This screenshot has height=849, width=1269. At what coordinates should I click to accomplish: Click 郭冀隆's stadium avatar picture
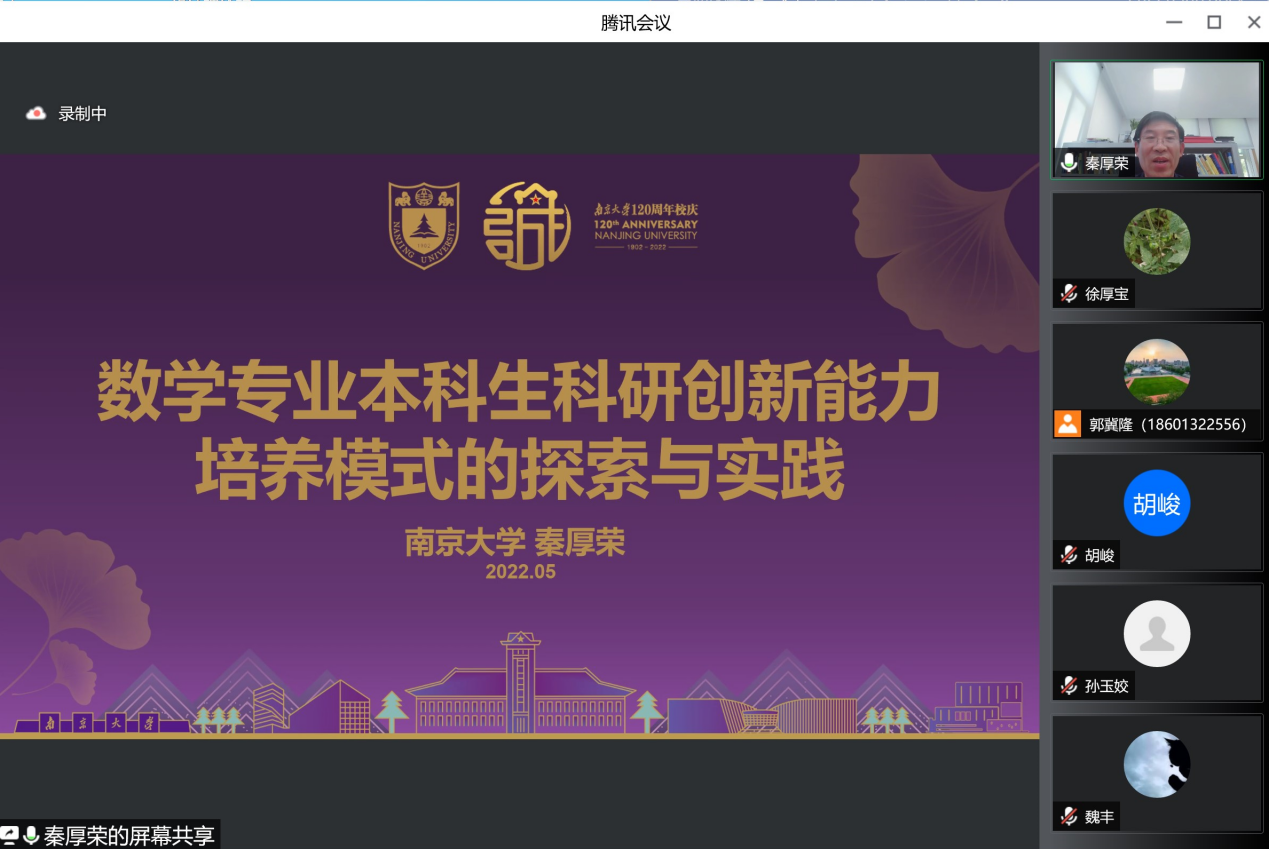1156,372
